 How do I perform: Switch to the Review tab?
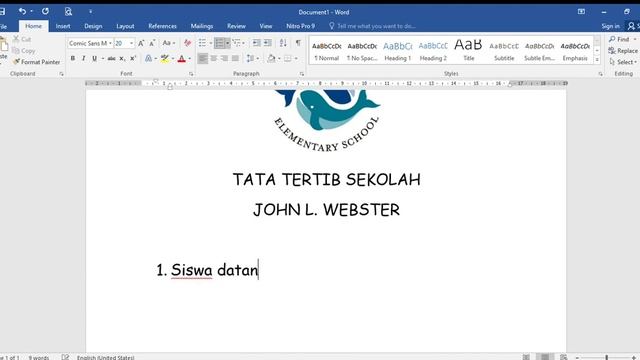coord(236,26)
